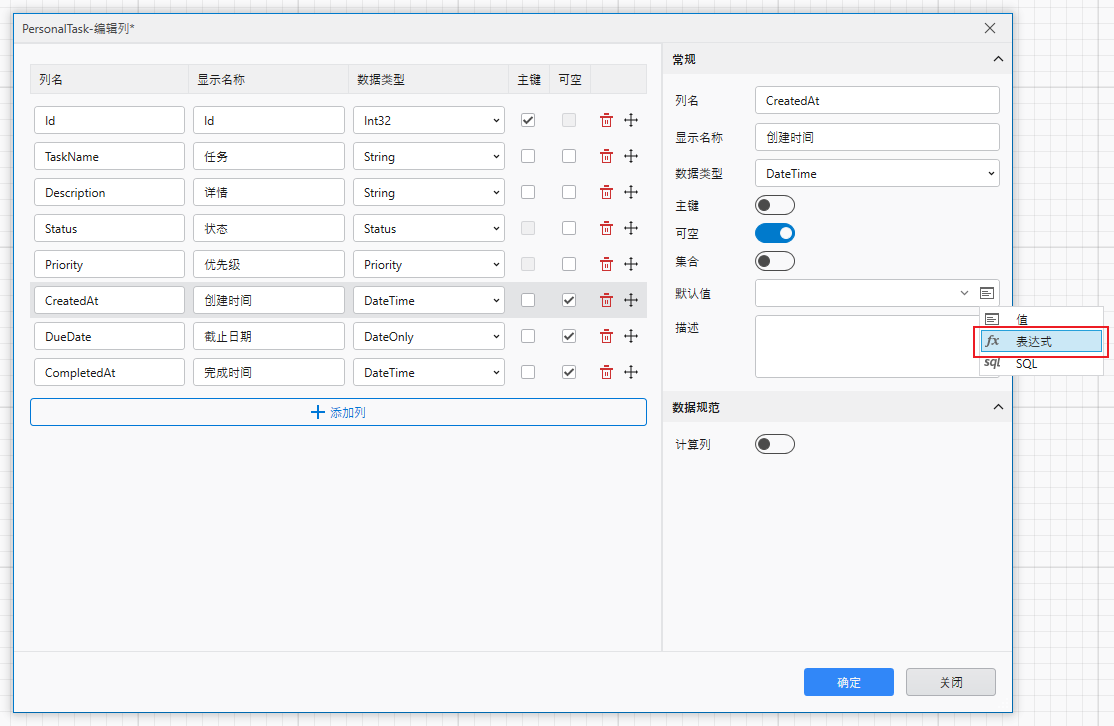Viewport: 1114px width, 726px height.
Task: Open the default value type selector icon
Action: [x=989, y=292]
